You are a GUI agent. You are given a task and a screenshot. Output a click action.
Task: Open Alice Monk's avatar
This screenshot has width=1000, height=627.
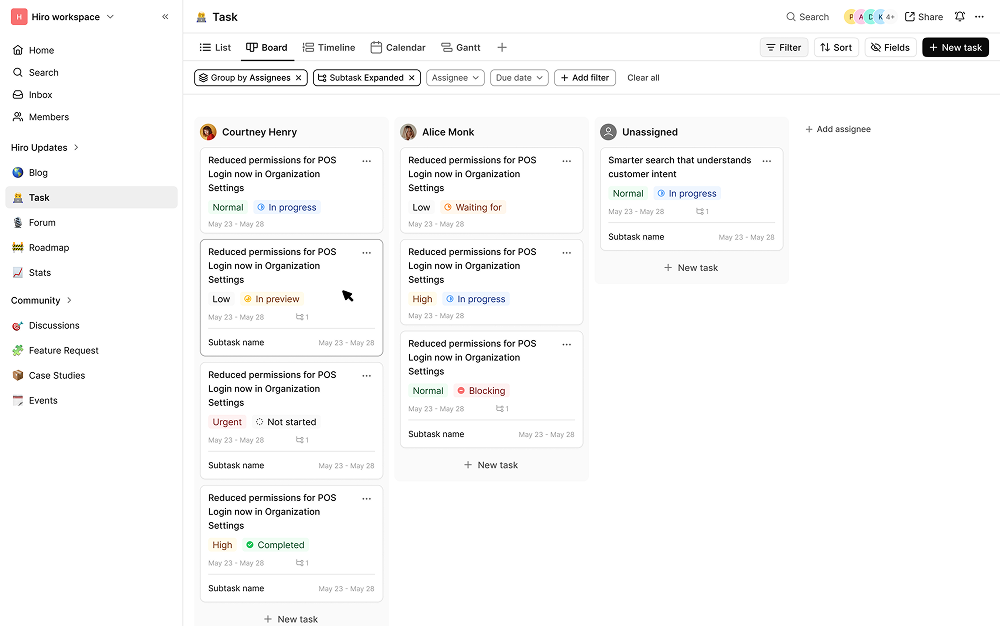[x=408, y=132]
